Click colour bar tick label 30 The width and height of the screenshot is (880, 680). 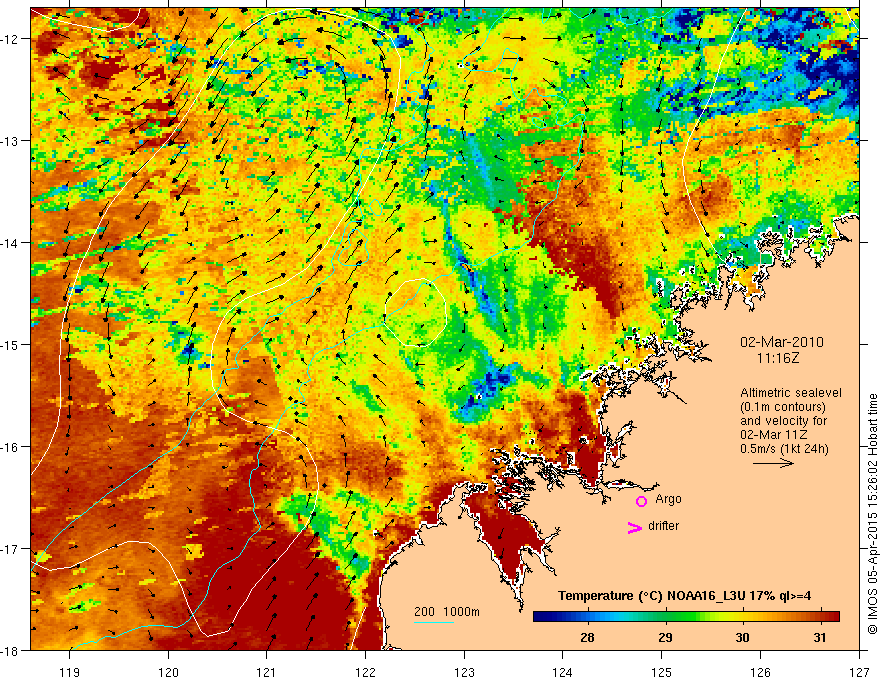click(x=742, y=637)
